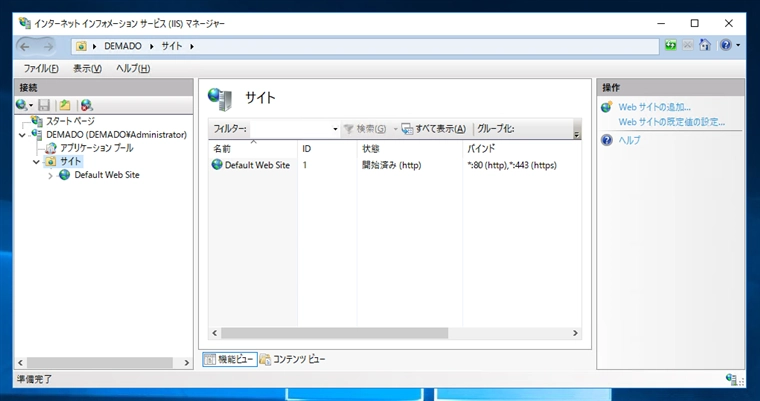The image size is (760, 401).
Task: Click the フィルター input field
Action: tap(290, 129)
